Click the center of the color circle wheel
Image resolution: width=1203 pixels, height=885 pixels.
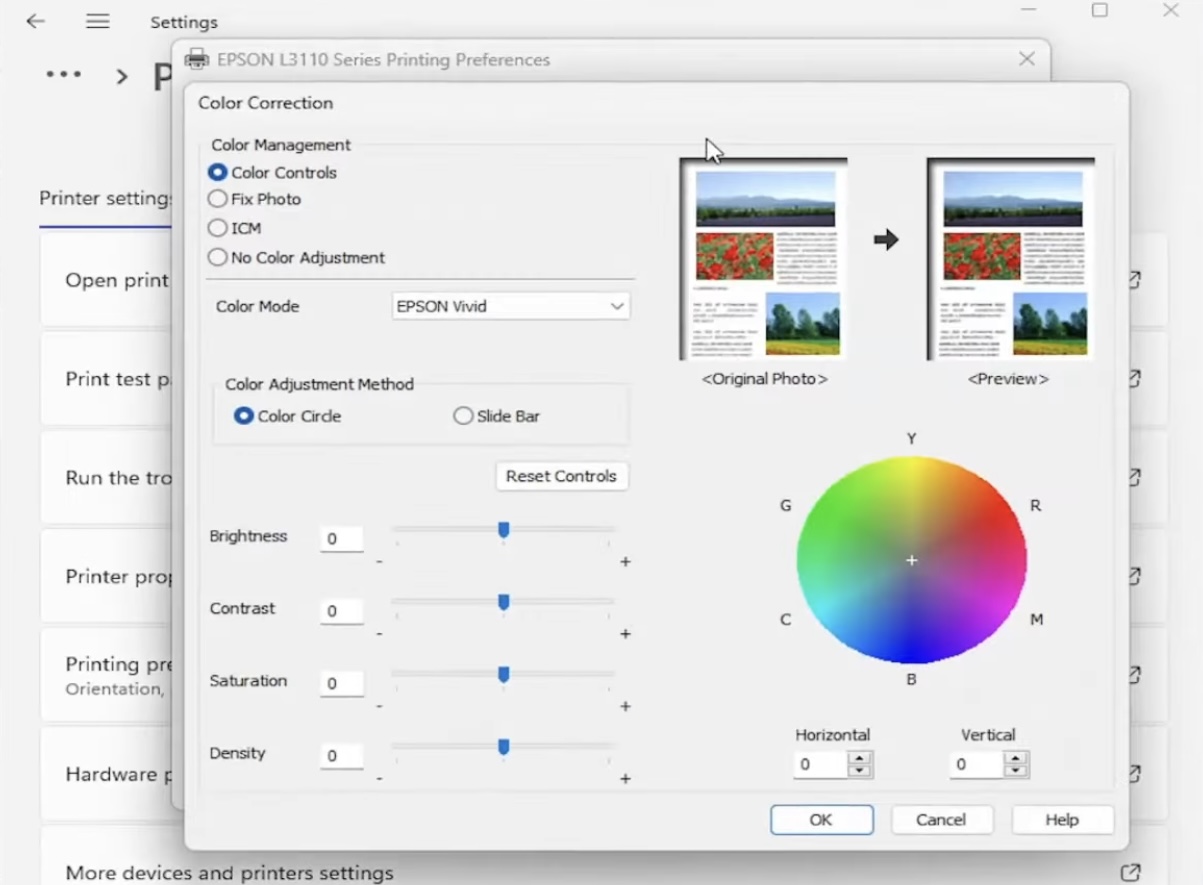click(x=912, y=560)
